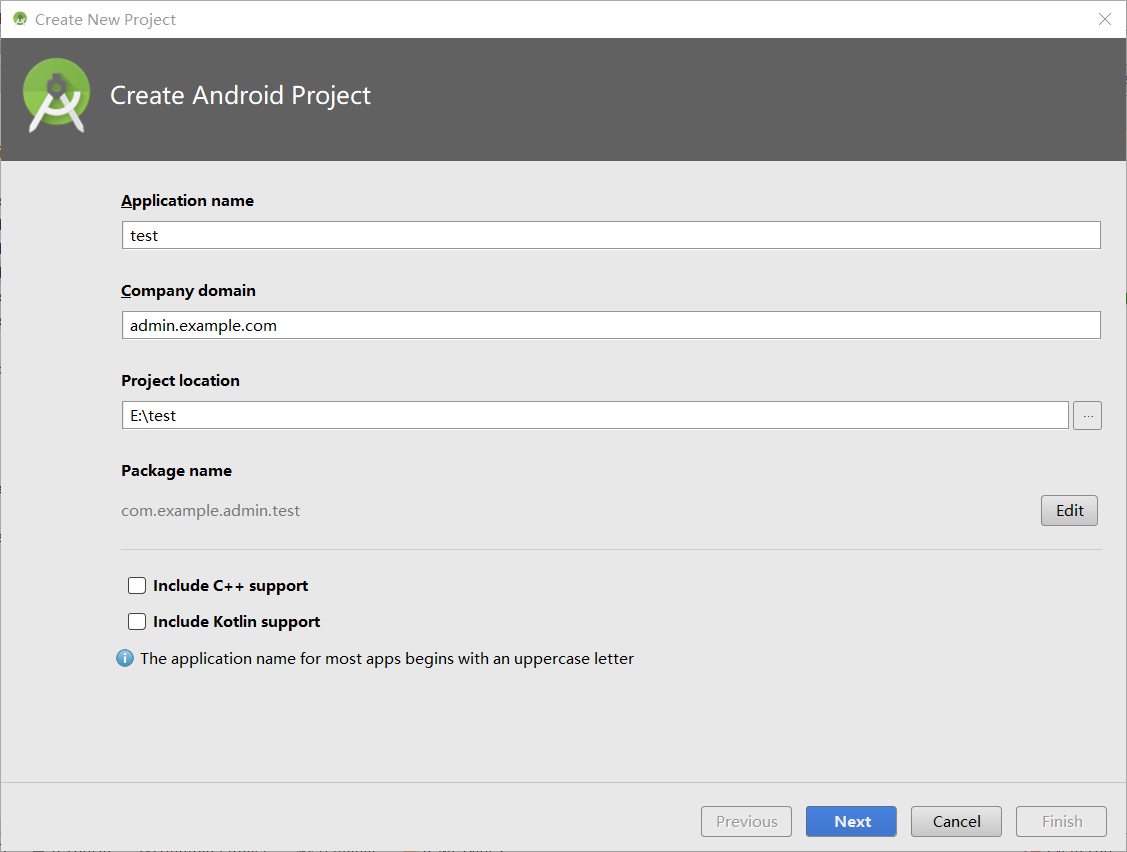Toggle Include Kotlin support checkbox

tap(137, 622)
